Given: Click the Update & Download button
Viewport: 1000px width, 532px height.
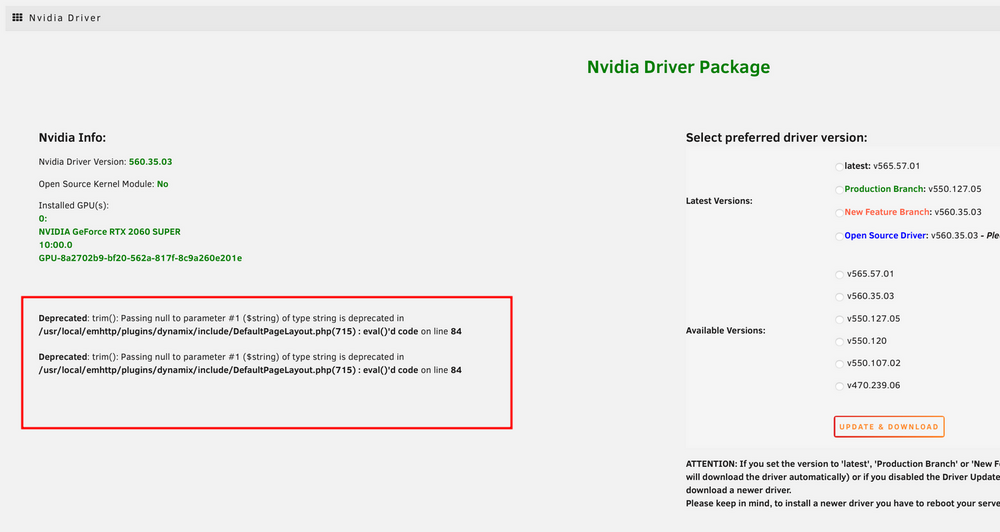Looking at the screenshot, I should click(888, 427).
